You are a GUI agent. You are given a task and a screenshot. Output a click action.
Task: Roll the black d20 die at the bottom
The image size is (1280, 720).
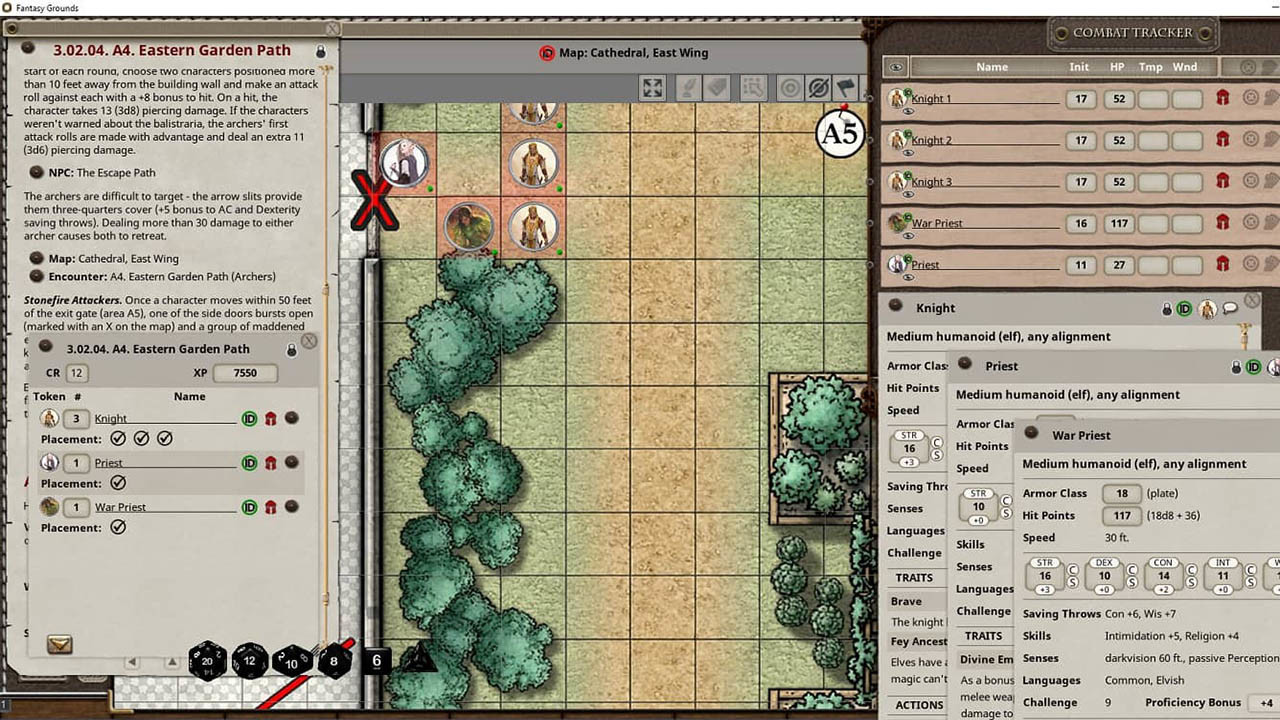click(207, 660)
